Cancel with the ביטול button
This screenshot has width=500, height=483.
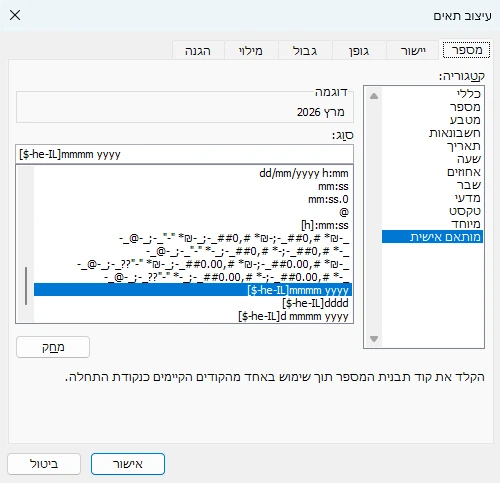[44, 464]
